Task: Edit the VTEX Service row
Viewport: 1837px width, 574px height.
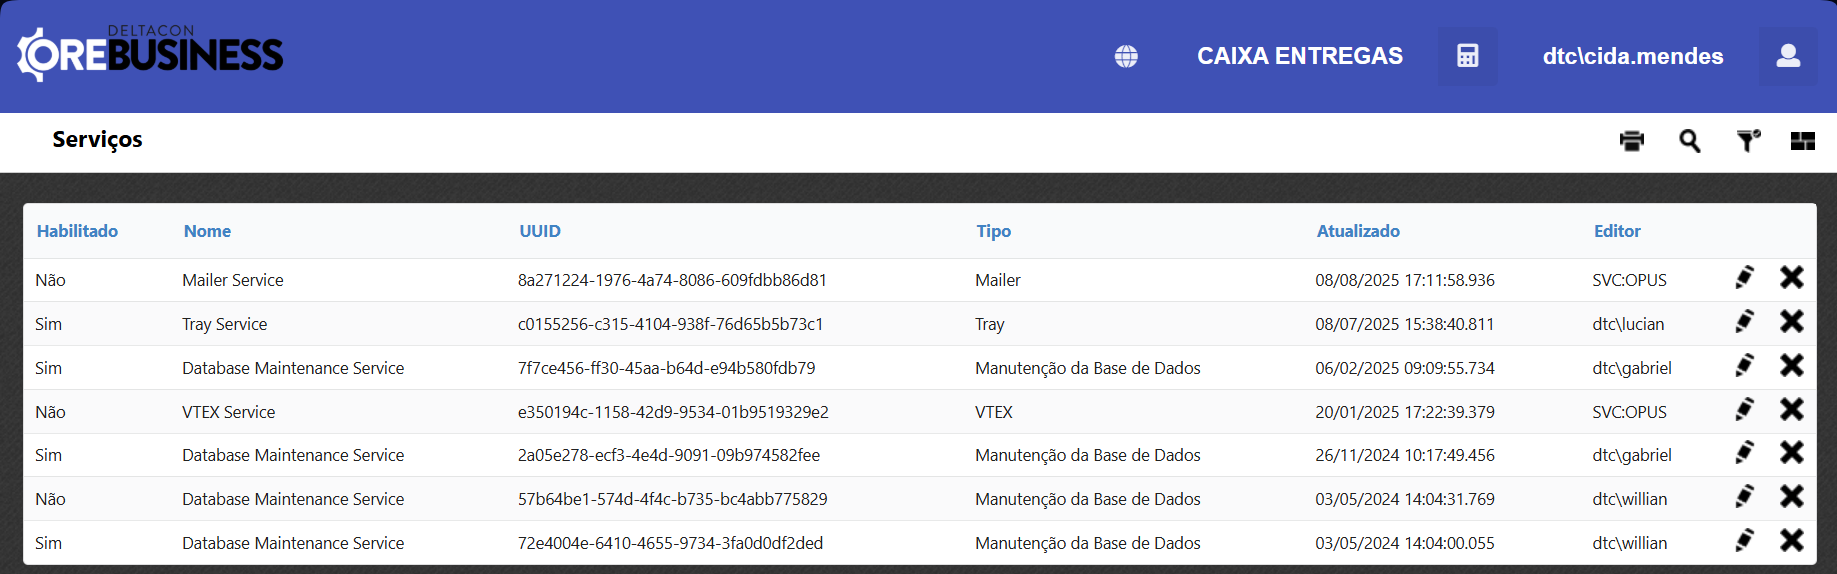Action: point(1744,409)
